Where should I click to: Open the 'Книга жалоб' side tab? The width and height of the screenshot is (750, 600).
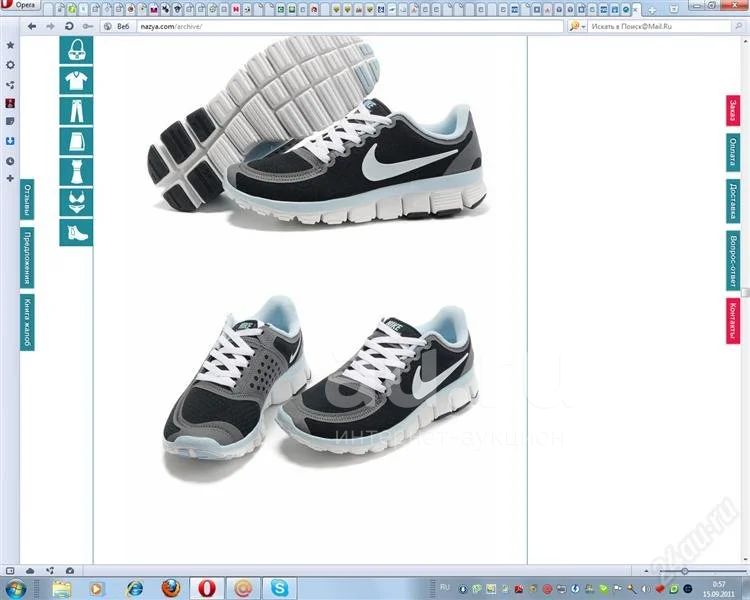27,322
